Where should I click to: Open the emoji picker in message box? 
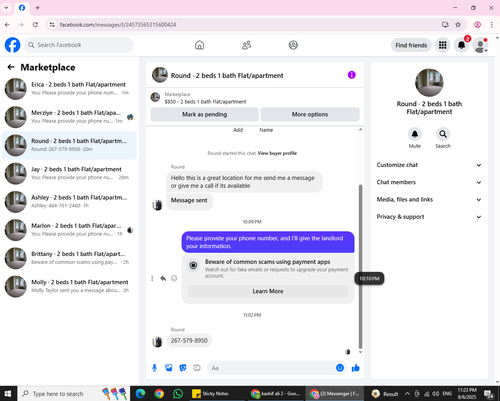340,368
